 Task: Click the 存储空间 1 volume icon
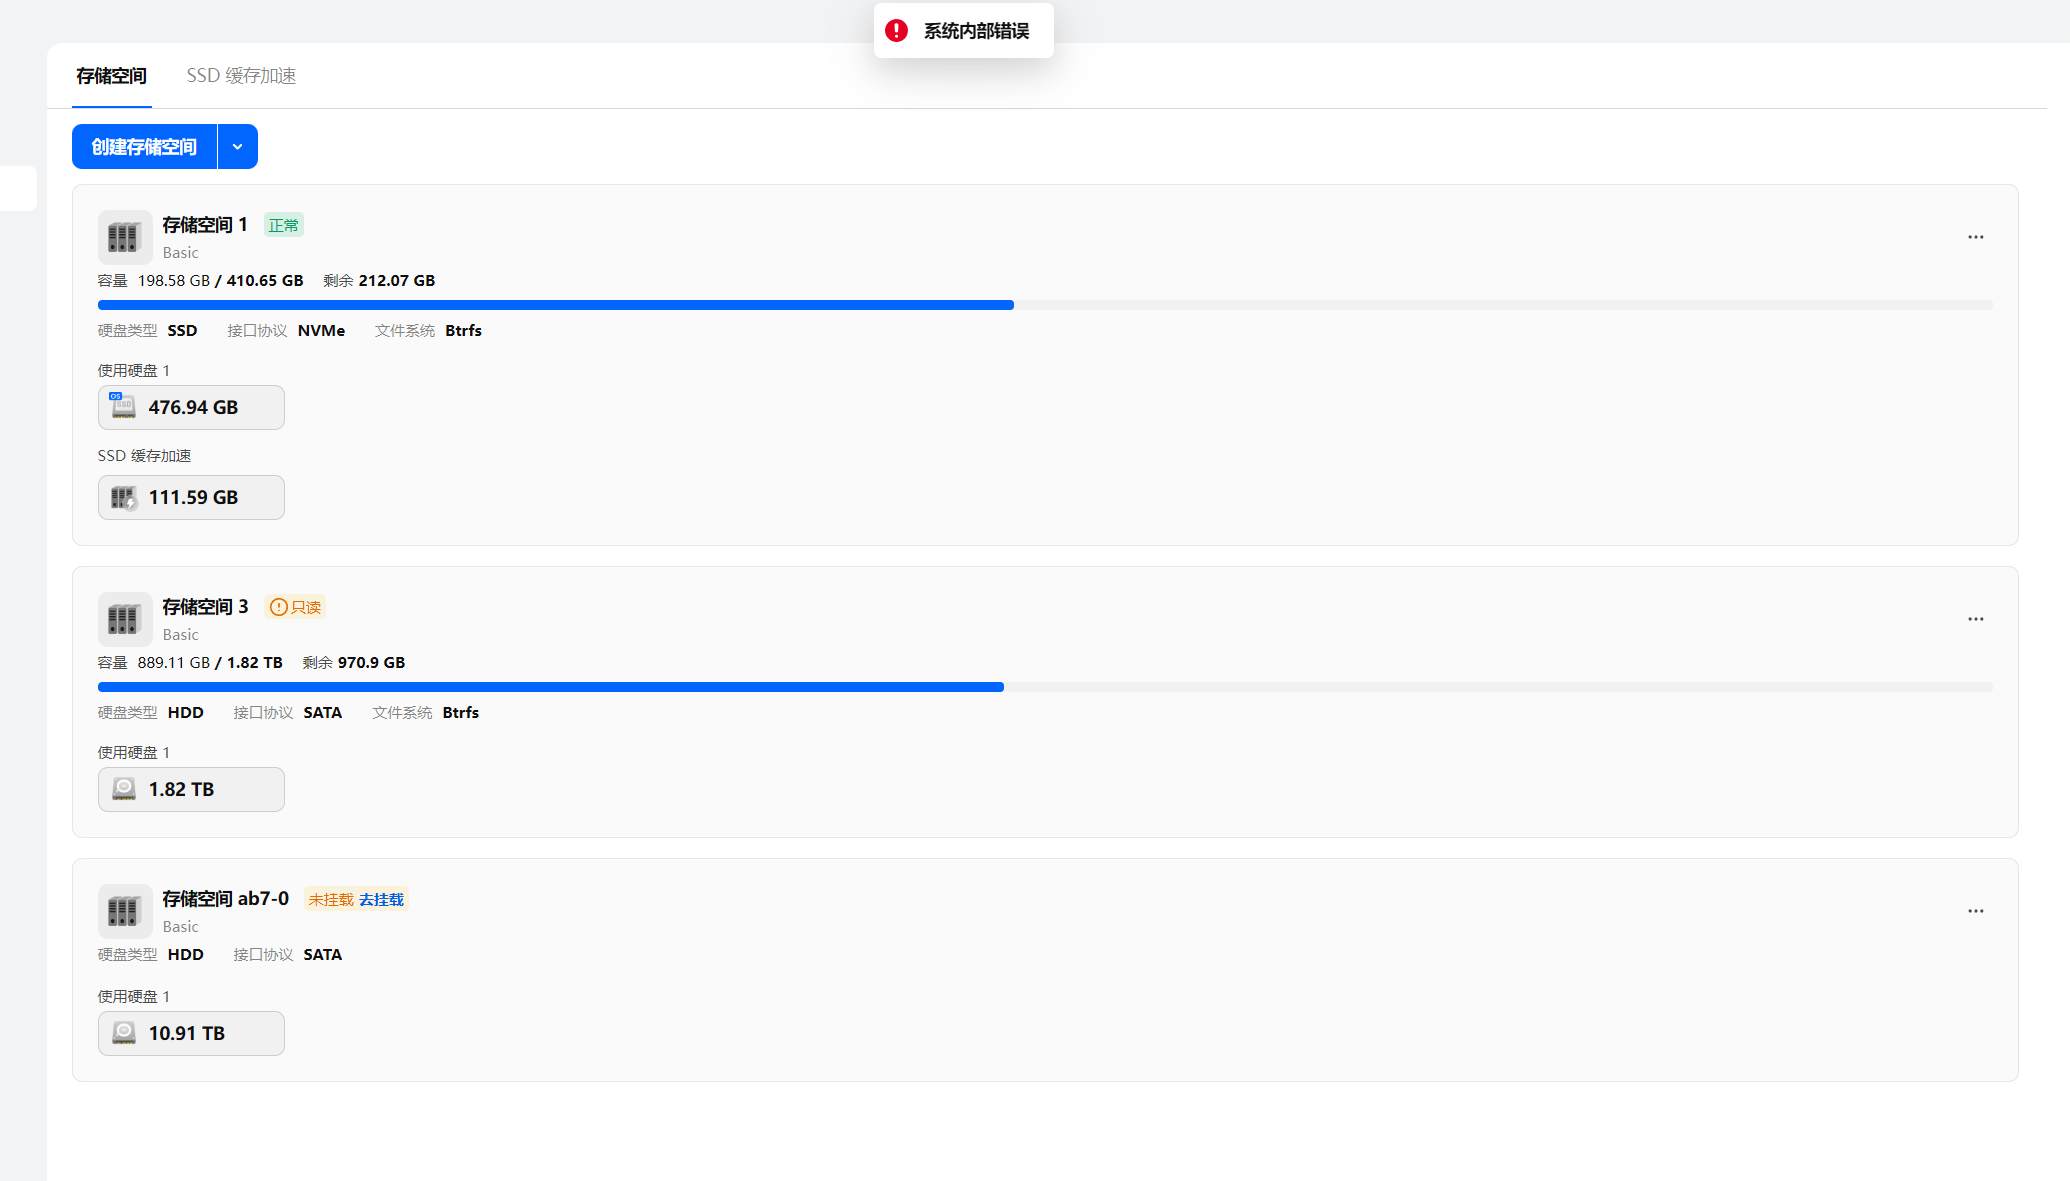124,237
